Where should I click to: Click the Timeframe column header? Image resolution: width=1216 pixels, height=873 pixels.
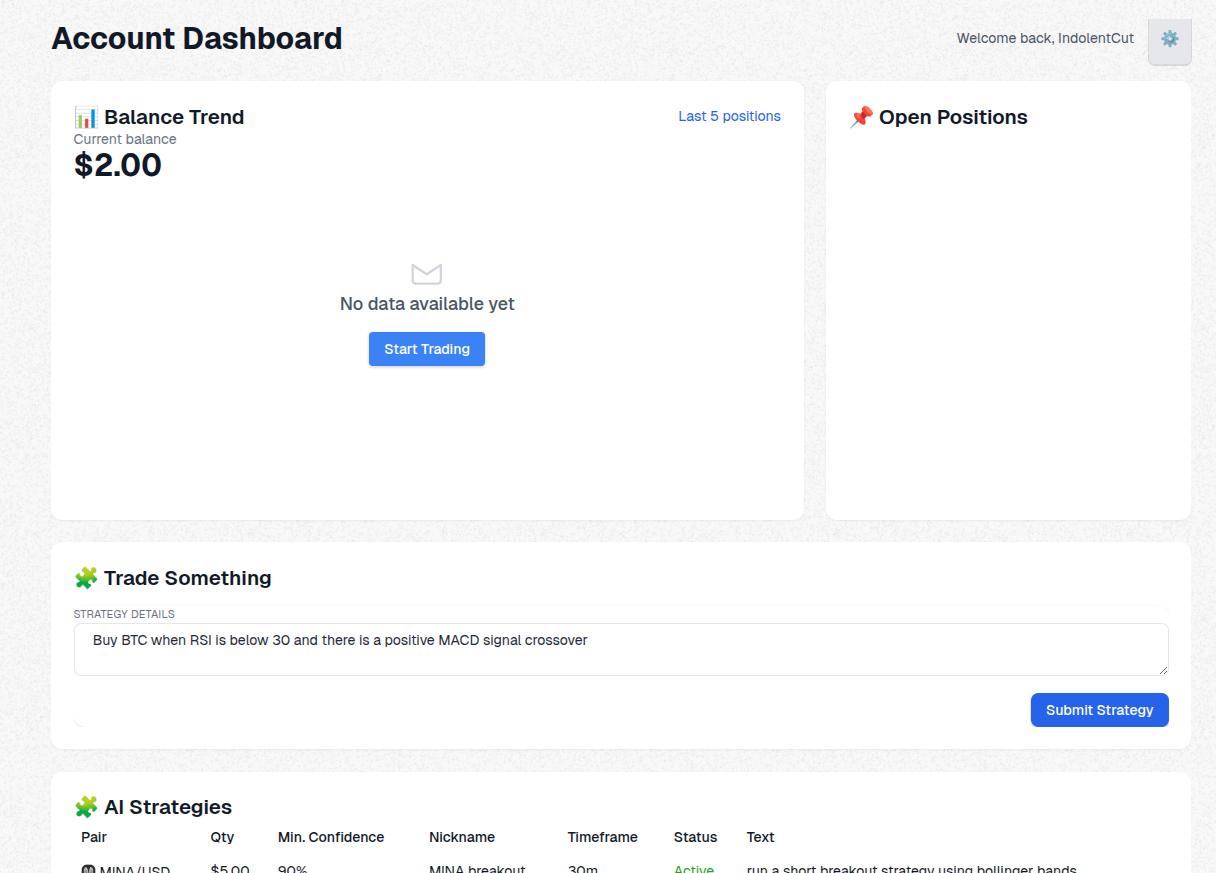[603, 837]
